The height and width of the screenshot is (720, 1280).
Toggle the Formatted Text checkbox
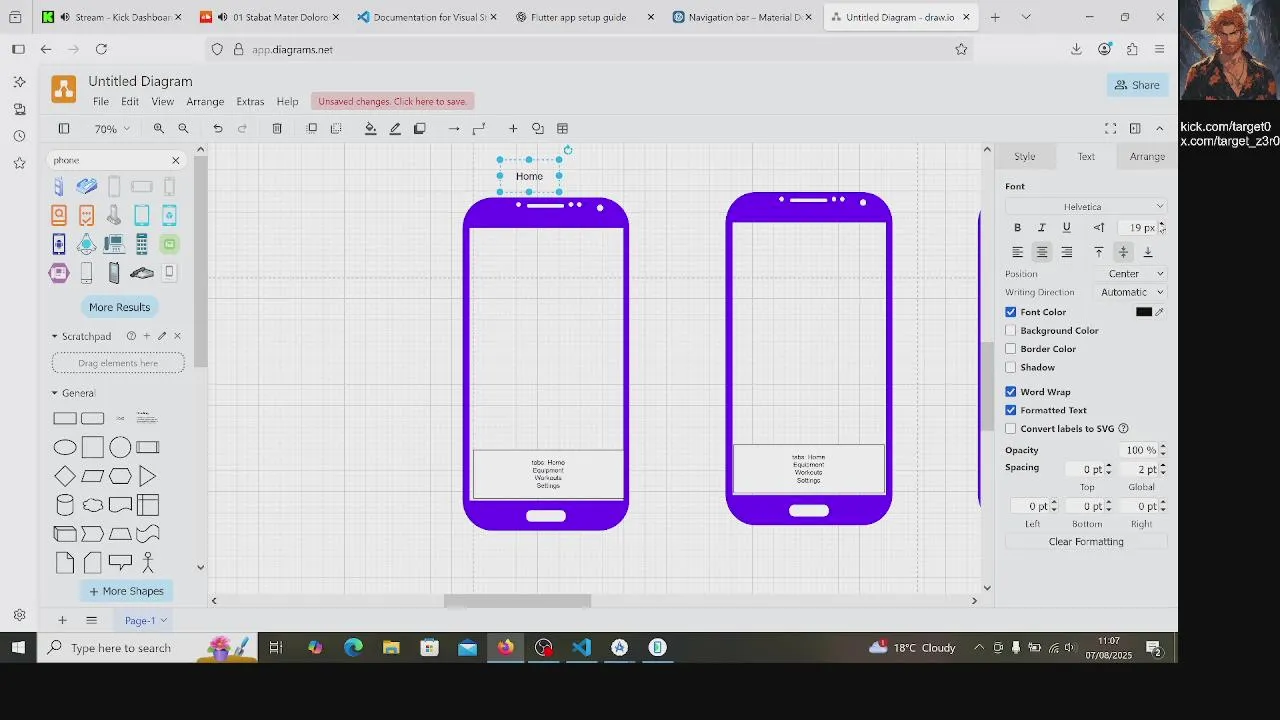1011,410
